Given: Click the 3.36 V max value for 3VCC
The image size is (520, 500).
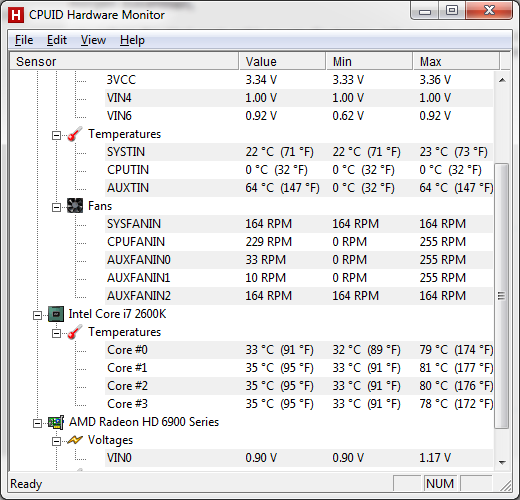Looking at the screenshot, I should point(435,80).
